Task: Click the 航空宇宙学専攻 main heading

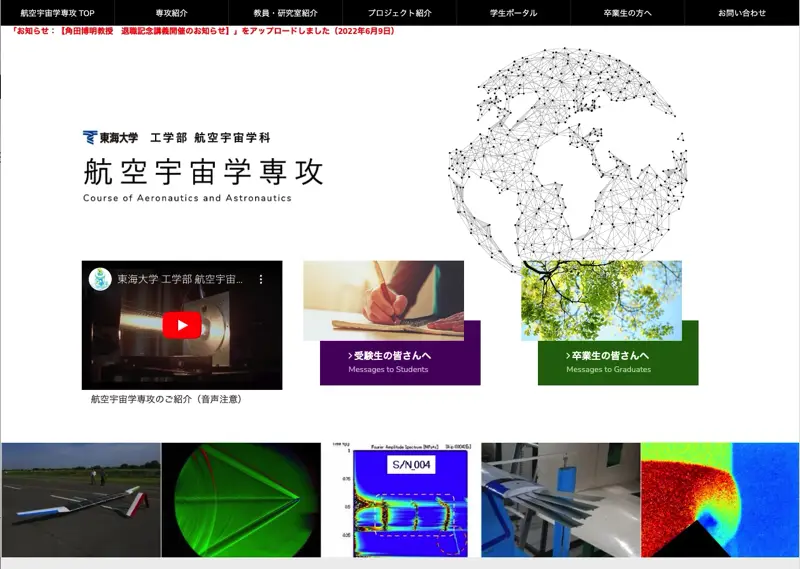Action: (203, 171)
